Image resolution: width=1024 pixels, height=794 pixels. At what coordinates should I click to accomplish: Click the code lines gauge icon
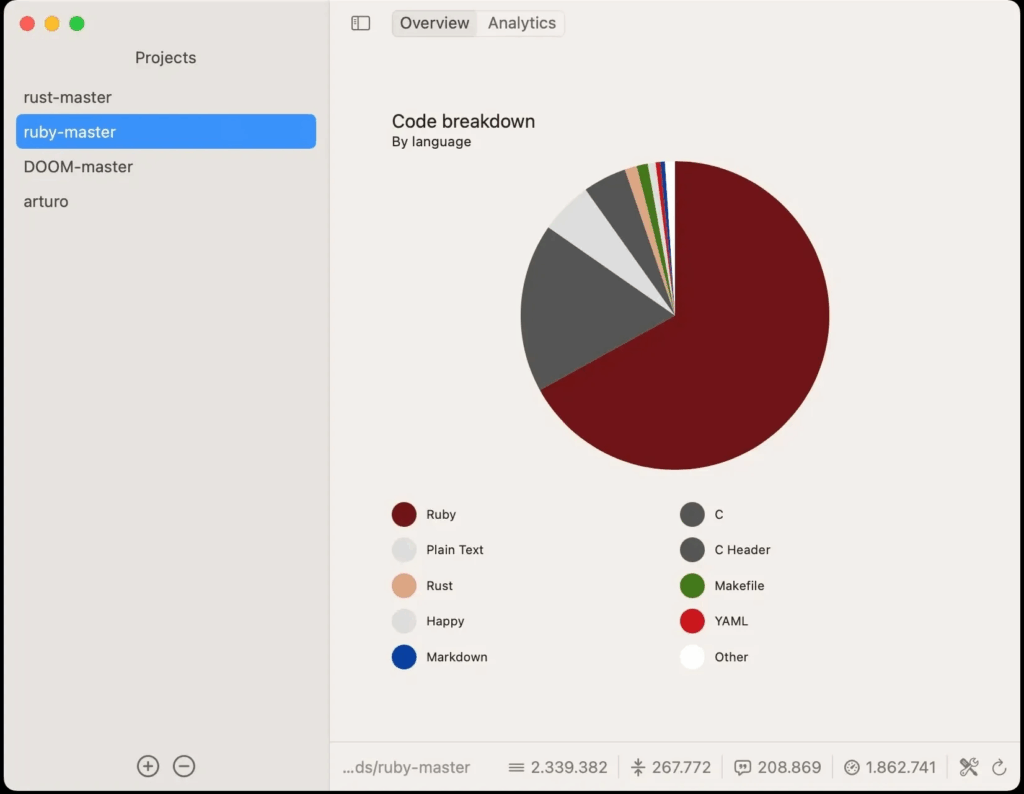click(x=852, y=767)
